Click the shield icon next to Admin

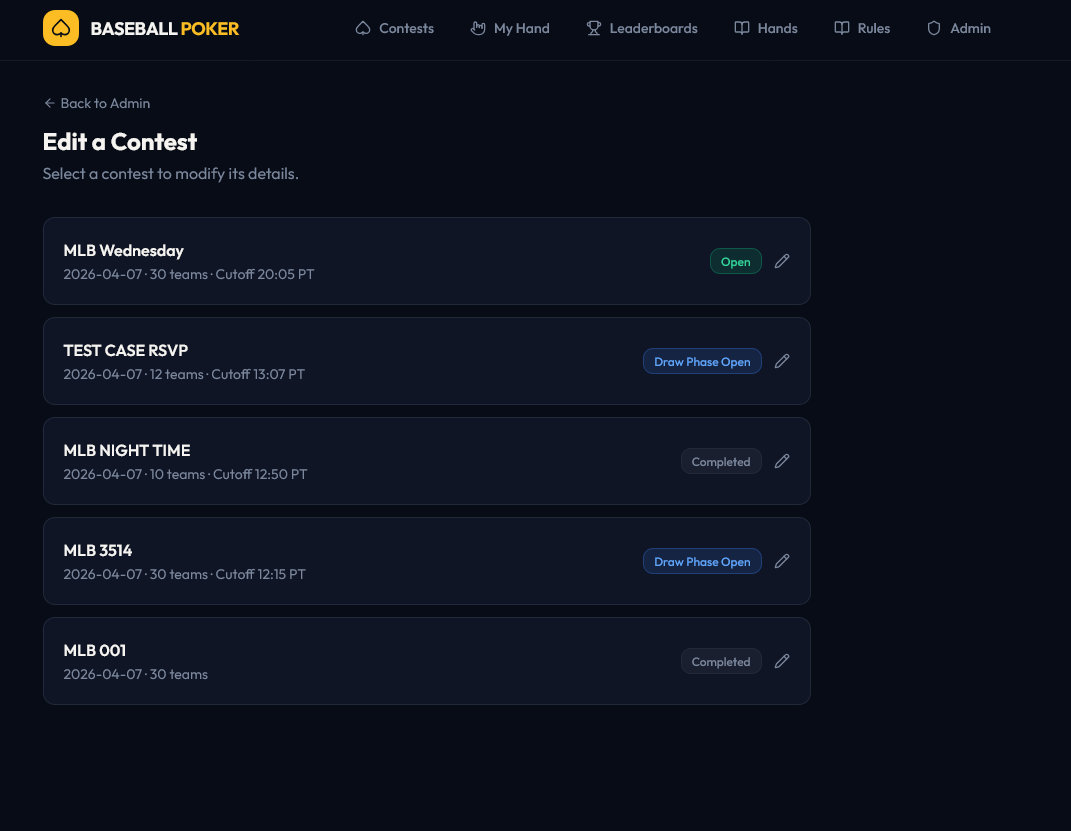(x=934, y=28)
